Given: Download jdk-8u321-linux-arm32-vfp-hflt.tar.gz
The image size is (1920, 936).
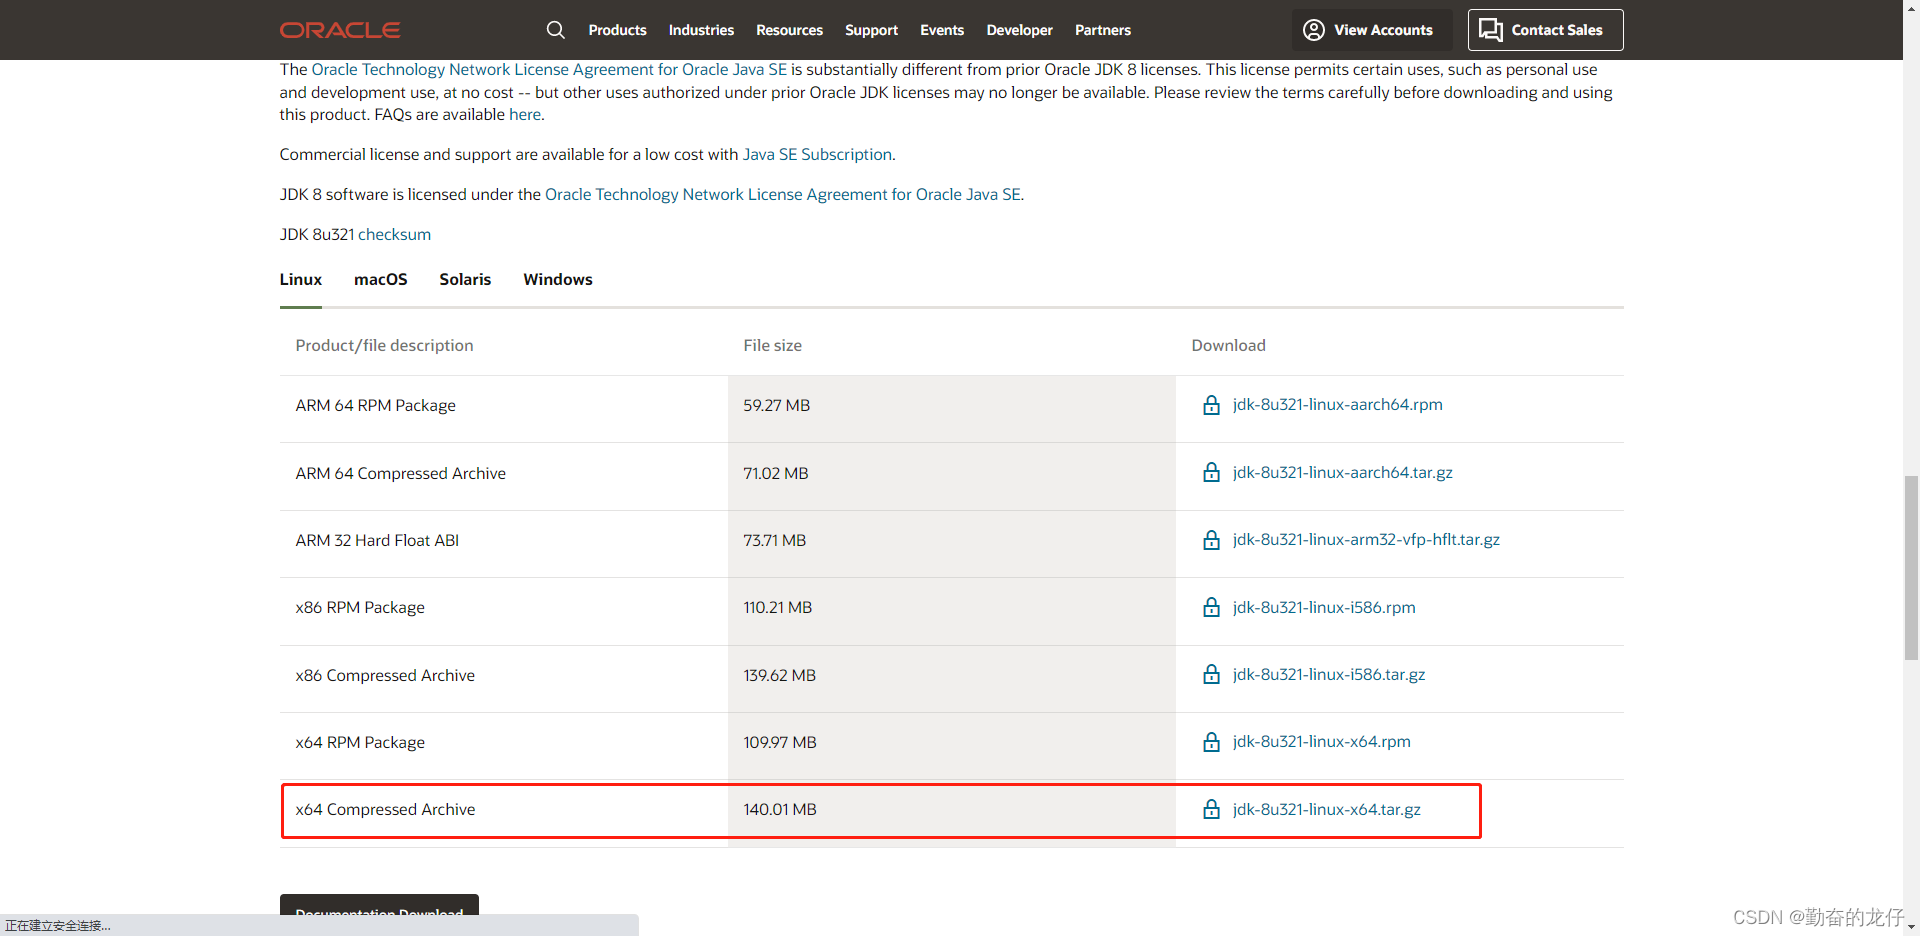Looking at the screenshot, I should tap(1366, 540).
